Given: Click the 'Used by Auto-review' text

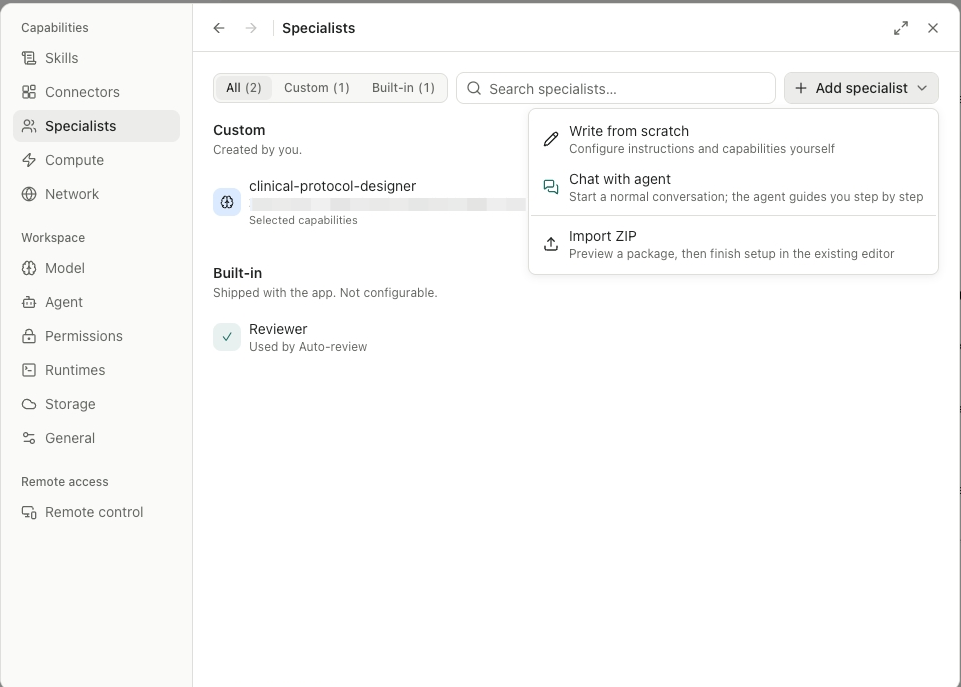Looking at the screenshot, I should click(308, 347).
